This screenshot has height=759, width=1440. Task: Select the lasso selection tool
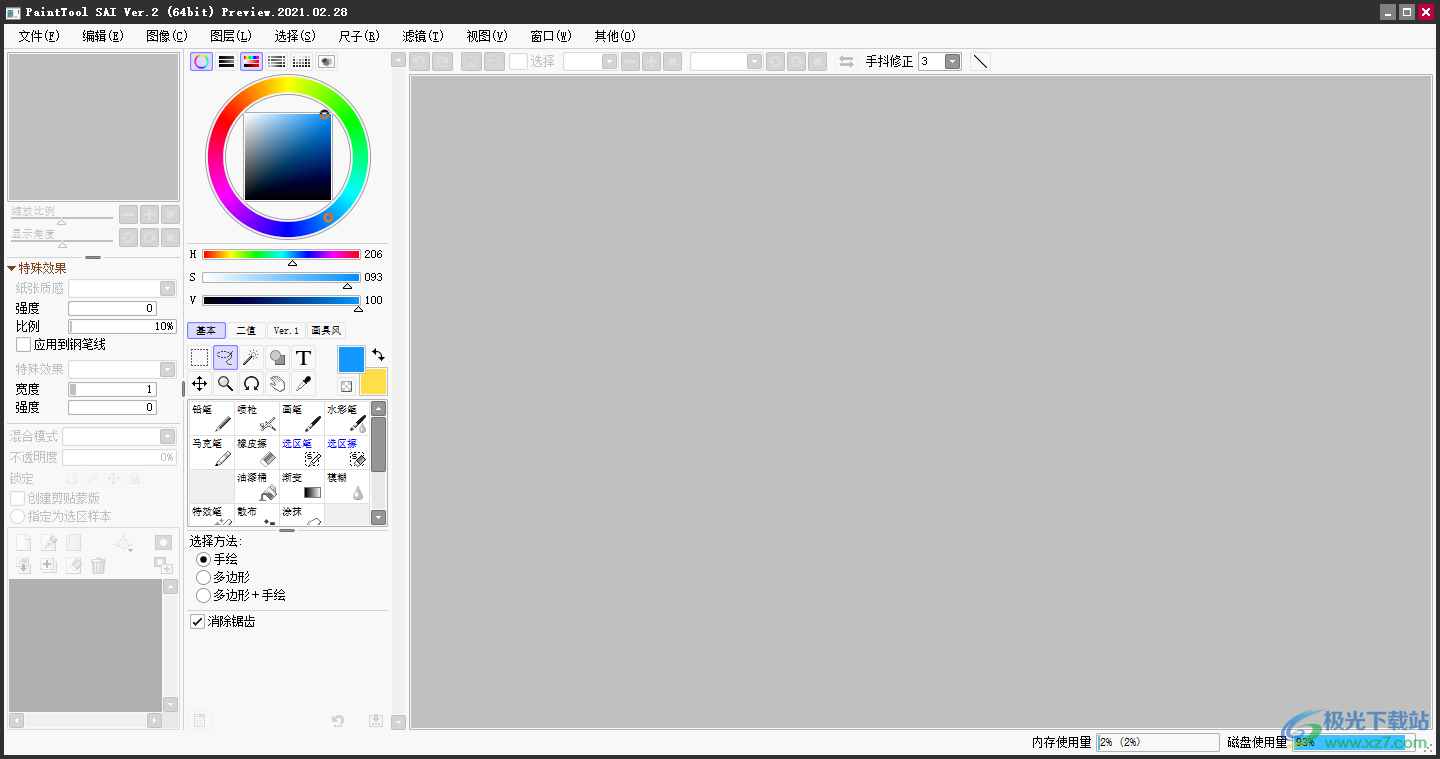click(x=226, y=357)
